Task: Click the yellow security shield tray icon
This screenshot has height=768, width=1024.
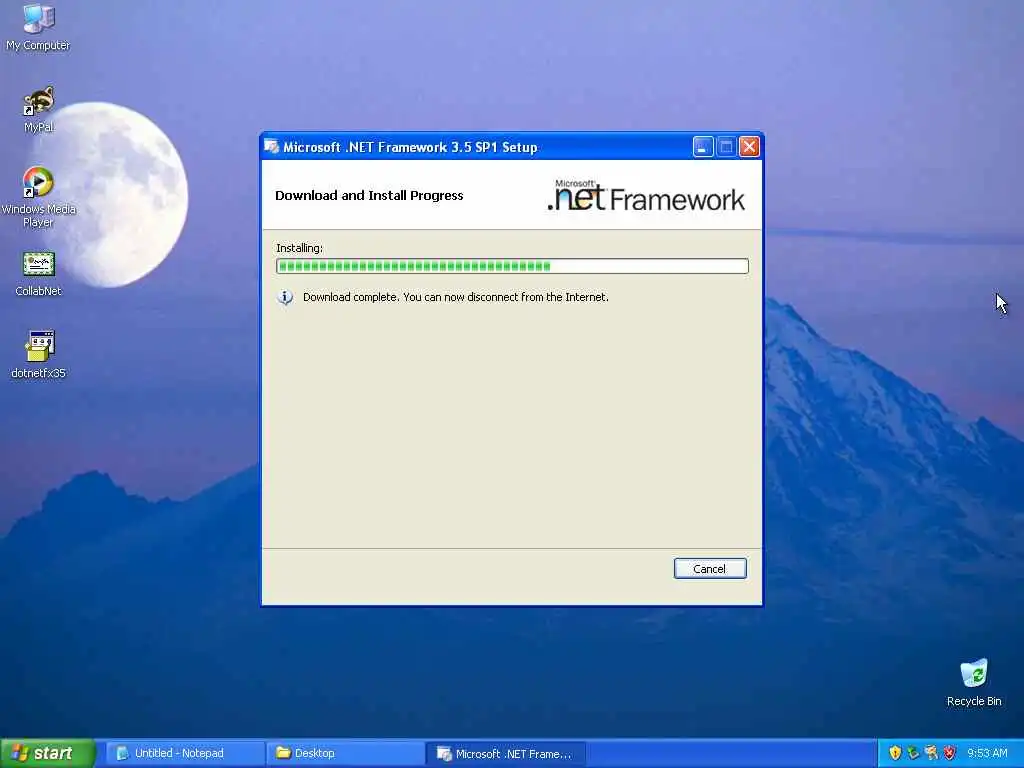Action: pyautogui.click(x=895, y=753)
